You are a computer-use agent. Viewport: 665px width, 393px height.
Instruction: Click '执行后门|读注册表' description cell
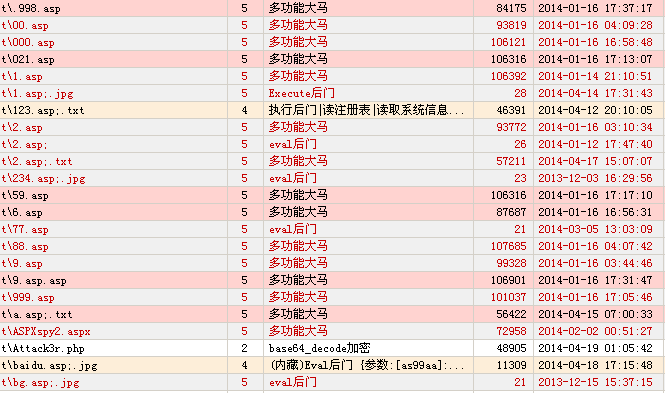click(366, 110)
